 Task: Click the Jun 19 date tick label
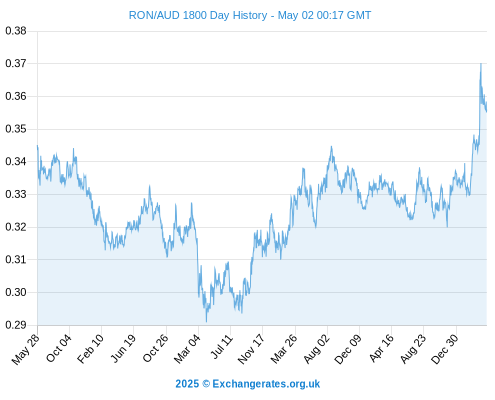pyautogui.click(x=123, y=348)
